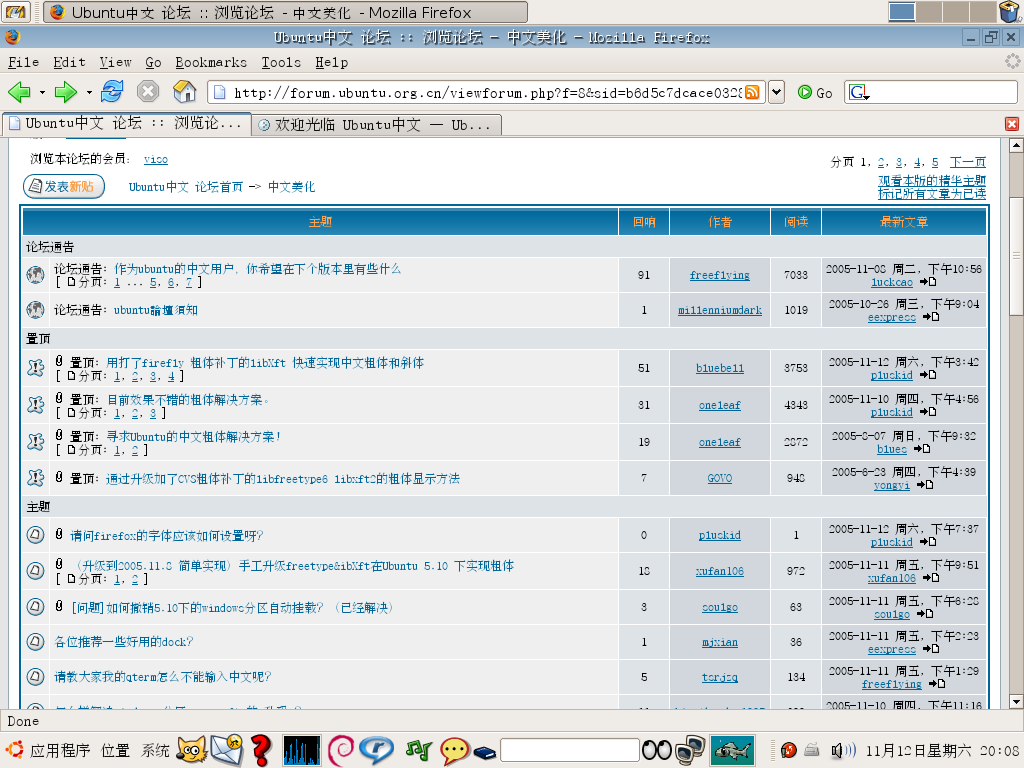
Task: Open the ubuntu論壇須知 announcement thread
Action: tap(156, 310)
